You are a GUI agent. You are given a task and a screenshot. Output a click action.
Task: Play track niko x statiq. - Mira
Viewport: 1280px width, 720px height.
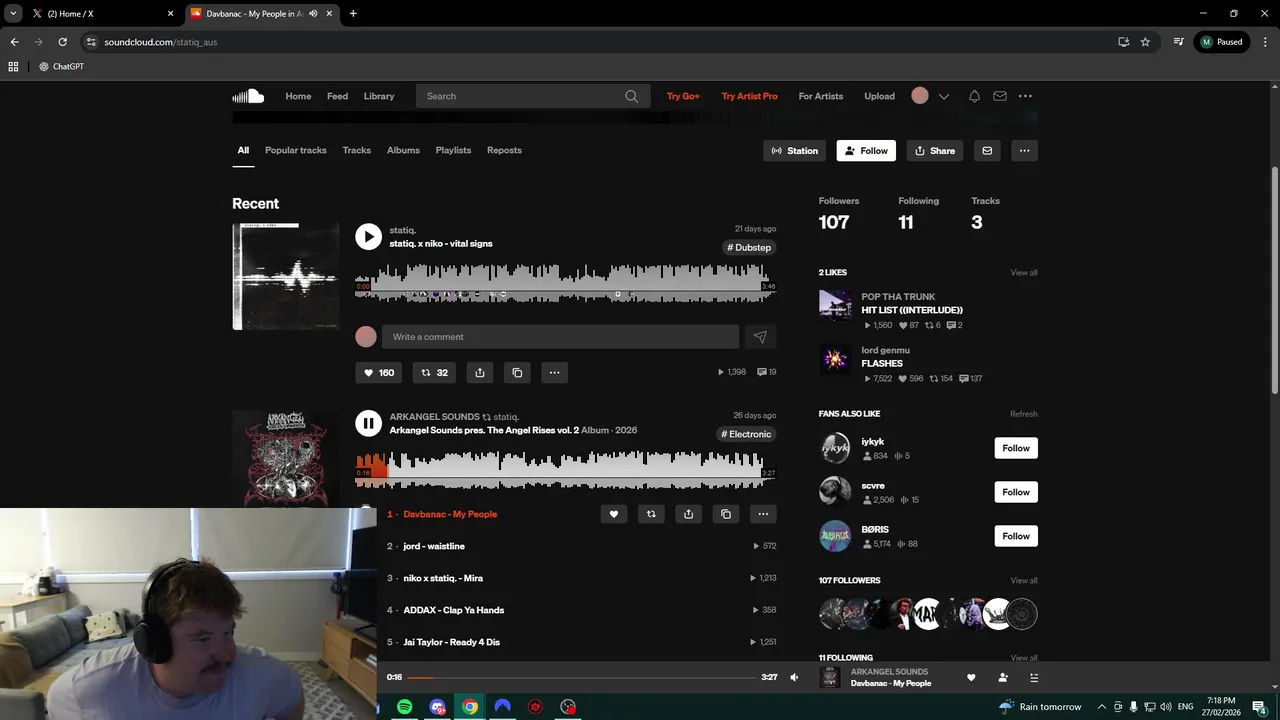pos(443,578)
